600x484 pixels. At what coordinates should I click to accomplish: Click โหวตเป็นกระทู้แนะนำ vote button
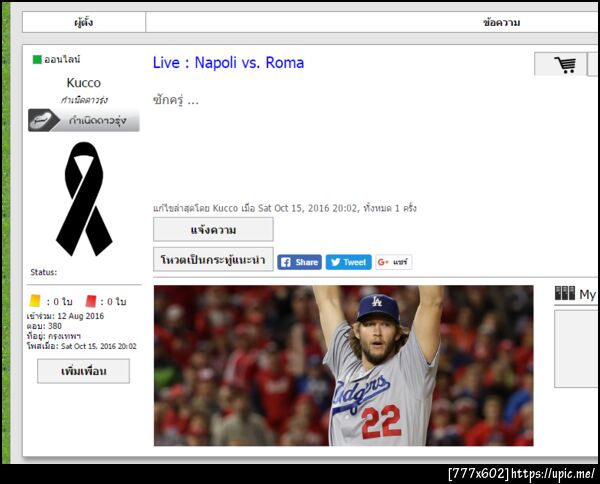[213, 259]
